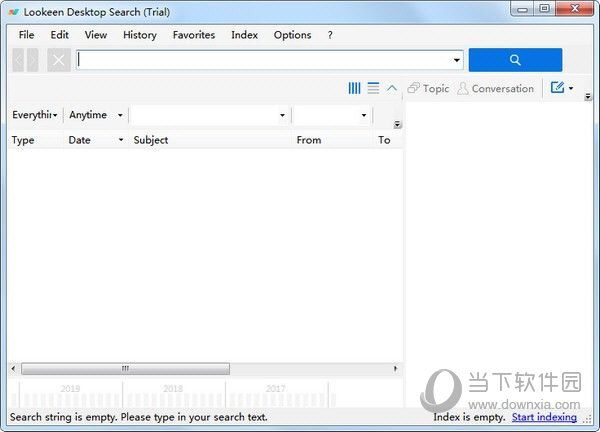The image size is (600, 432).
Task: Select 2019 on the timeline
Action: pos(70,389)
